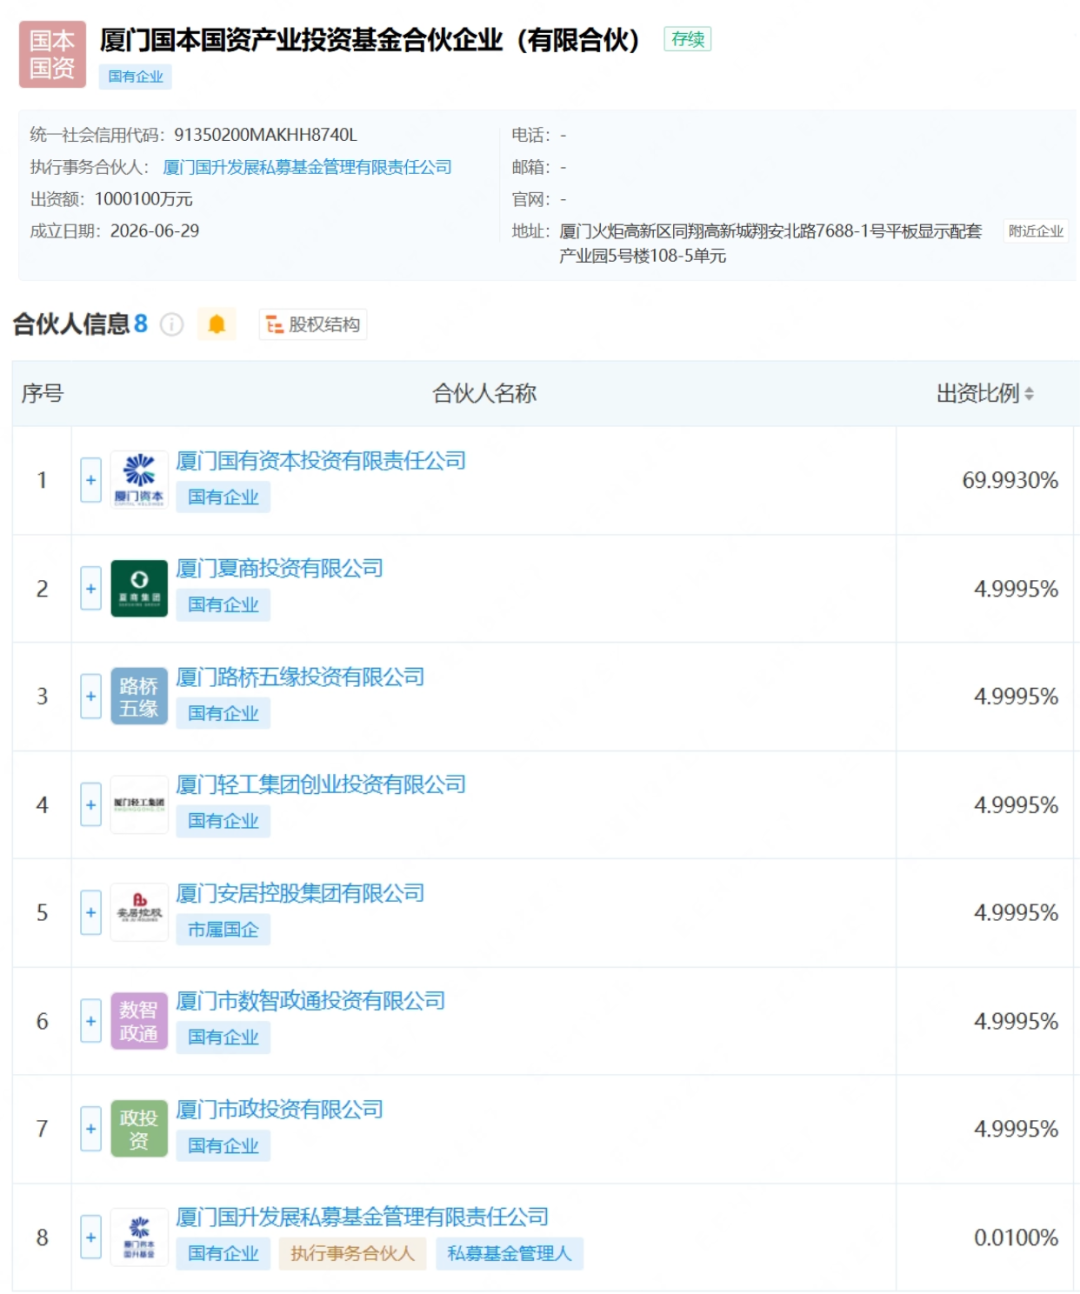Viewport: 1080px width, 1294px height.
Task: Expand row 6 厦门市数智政通投资有限公司
Action: pyautogui.click(x=91, y=1021)
